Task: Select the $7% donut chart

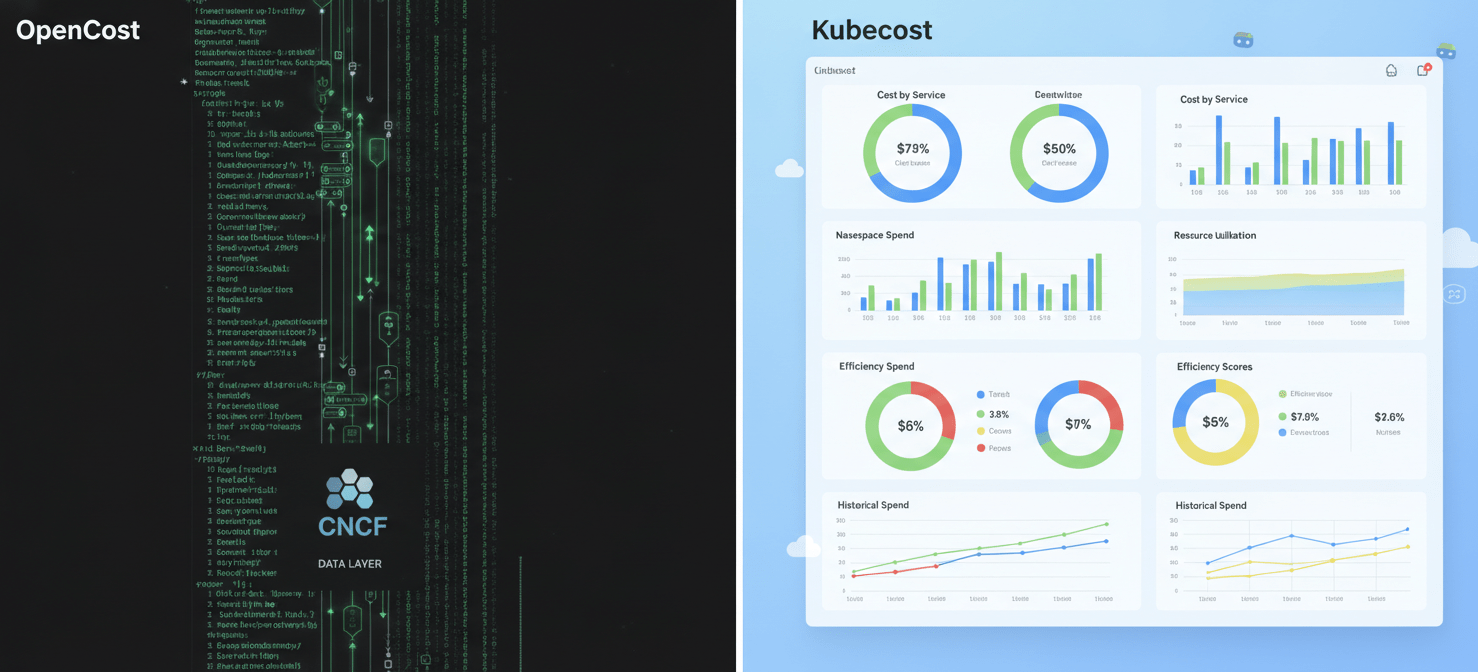Action: [x=1078, y=424]
